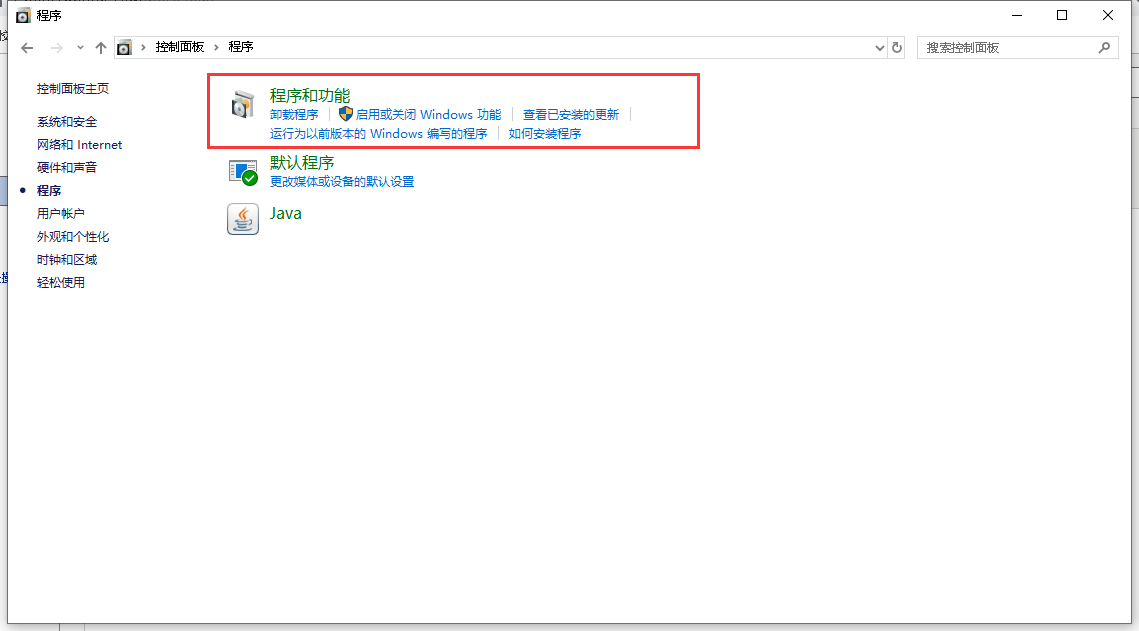Open the recent locations dropdown arrow
The height and width of the screenshot is (631, 1139).
80,48
